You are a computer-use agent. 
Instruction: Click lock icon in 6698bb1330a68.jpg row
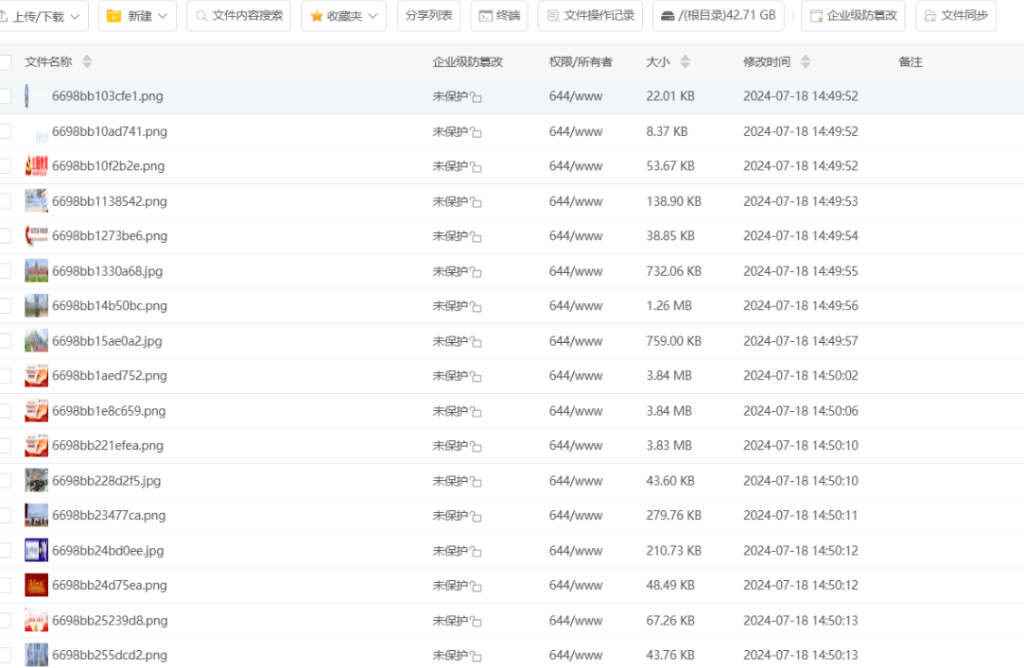click(x=477, y=273)
